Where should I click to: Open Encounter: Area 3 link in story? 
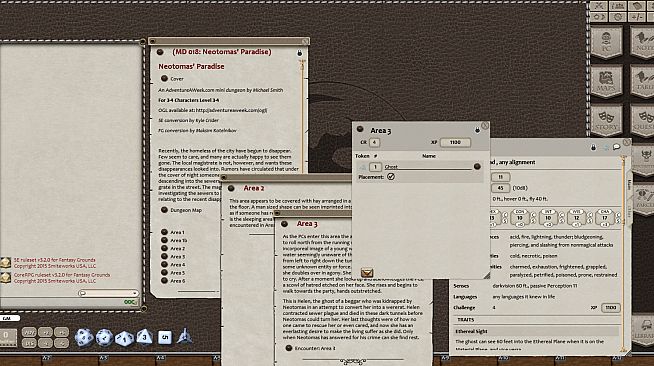click(289, 348)
